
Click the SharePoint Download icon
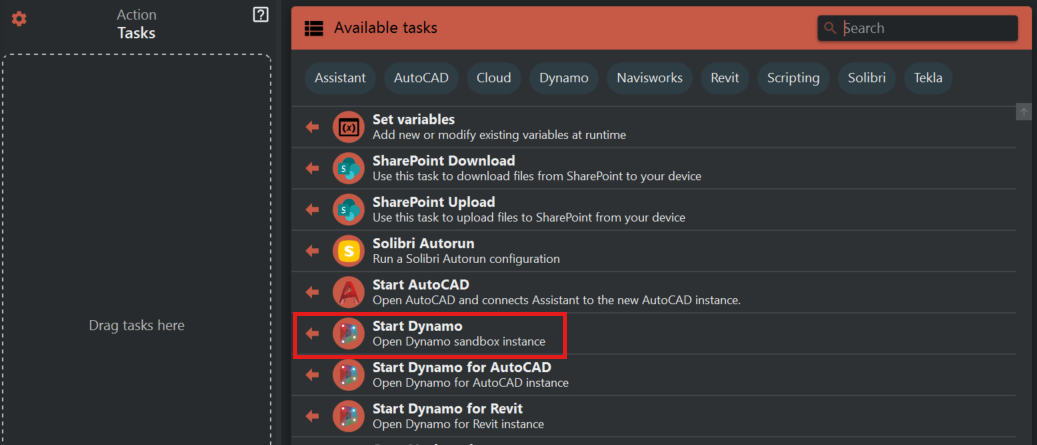349,168
